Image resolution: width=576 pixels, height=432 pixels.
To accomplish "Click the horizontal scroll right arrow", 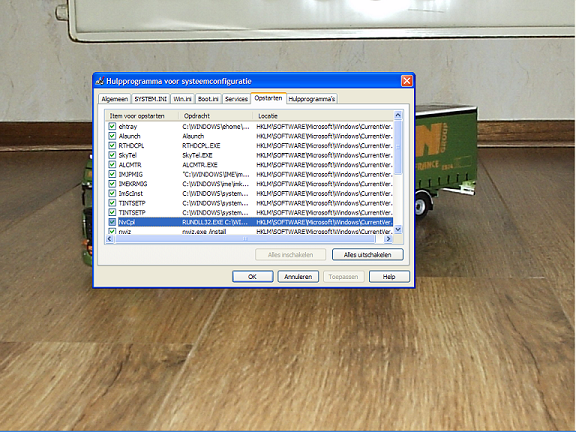I will click(388, 239).
